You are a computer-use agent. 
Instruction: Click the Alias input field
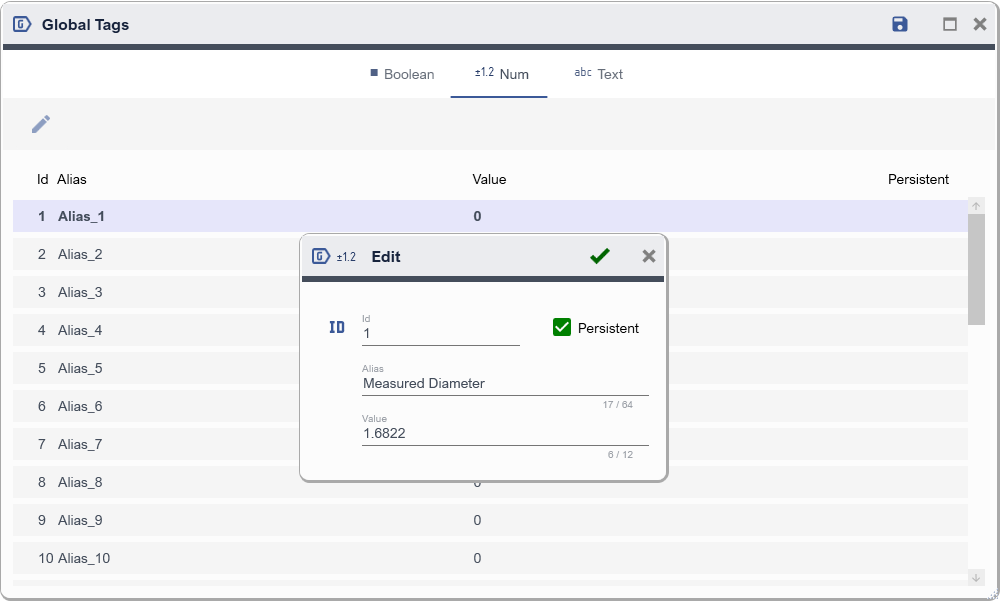505,384
